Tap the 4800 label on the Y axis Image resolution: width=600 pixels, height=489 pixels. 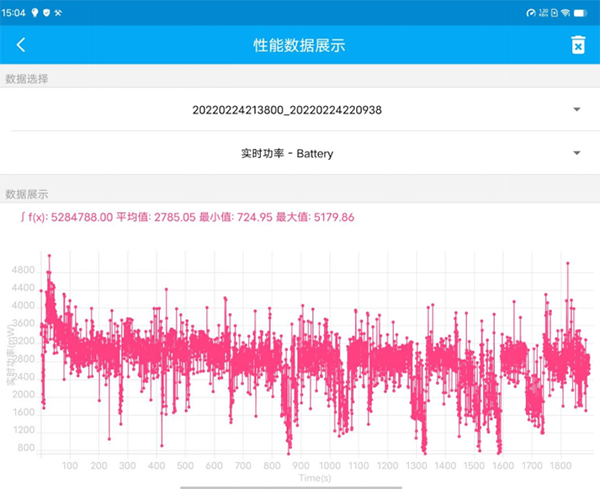click(x=23, y=270)
